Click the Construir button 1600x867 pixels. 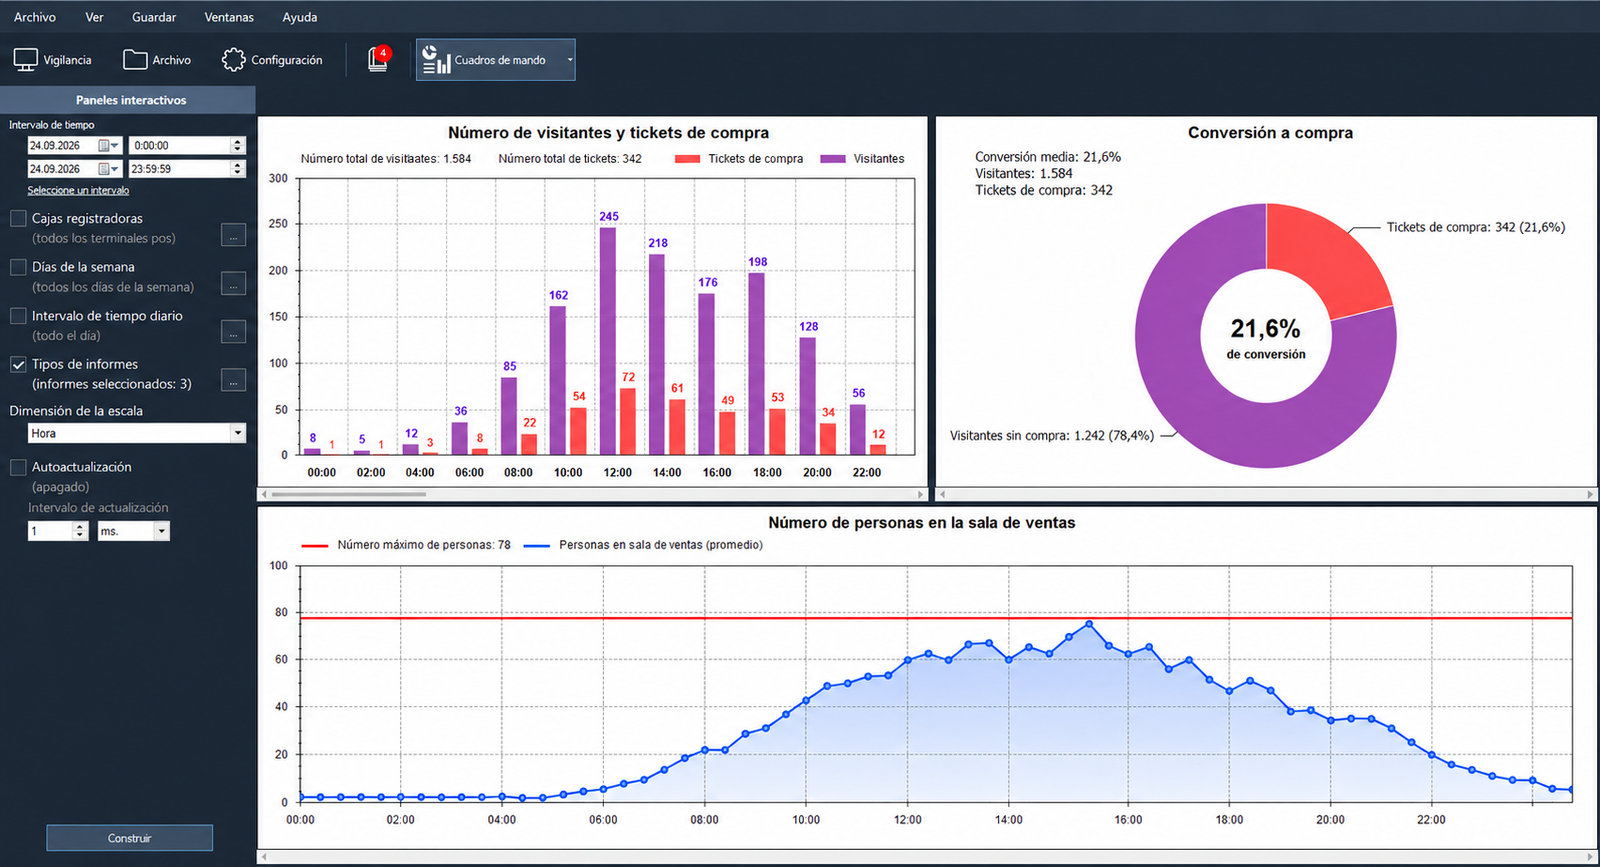coord(130,838)
